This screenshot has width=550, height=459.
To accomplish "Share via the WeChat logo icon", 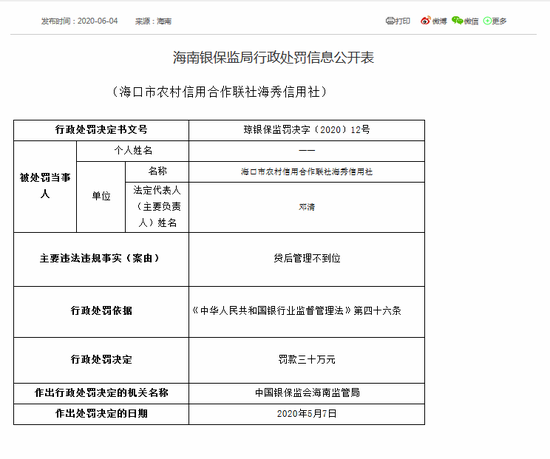I will tap(457, 21).
